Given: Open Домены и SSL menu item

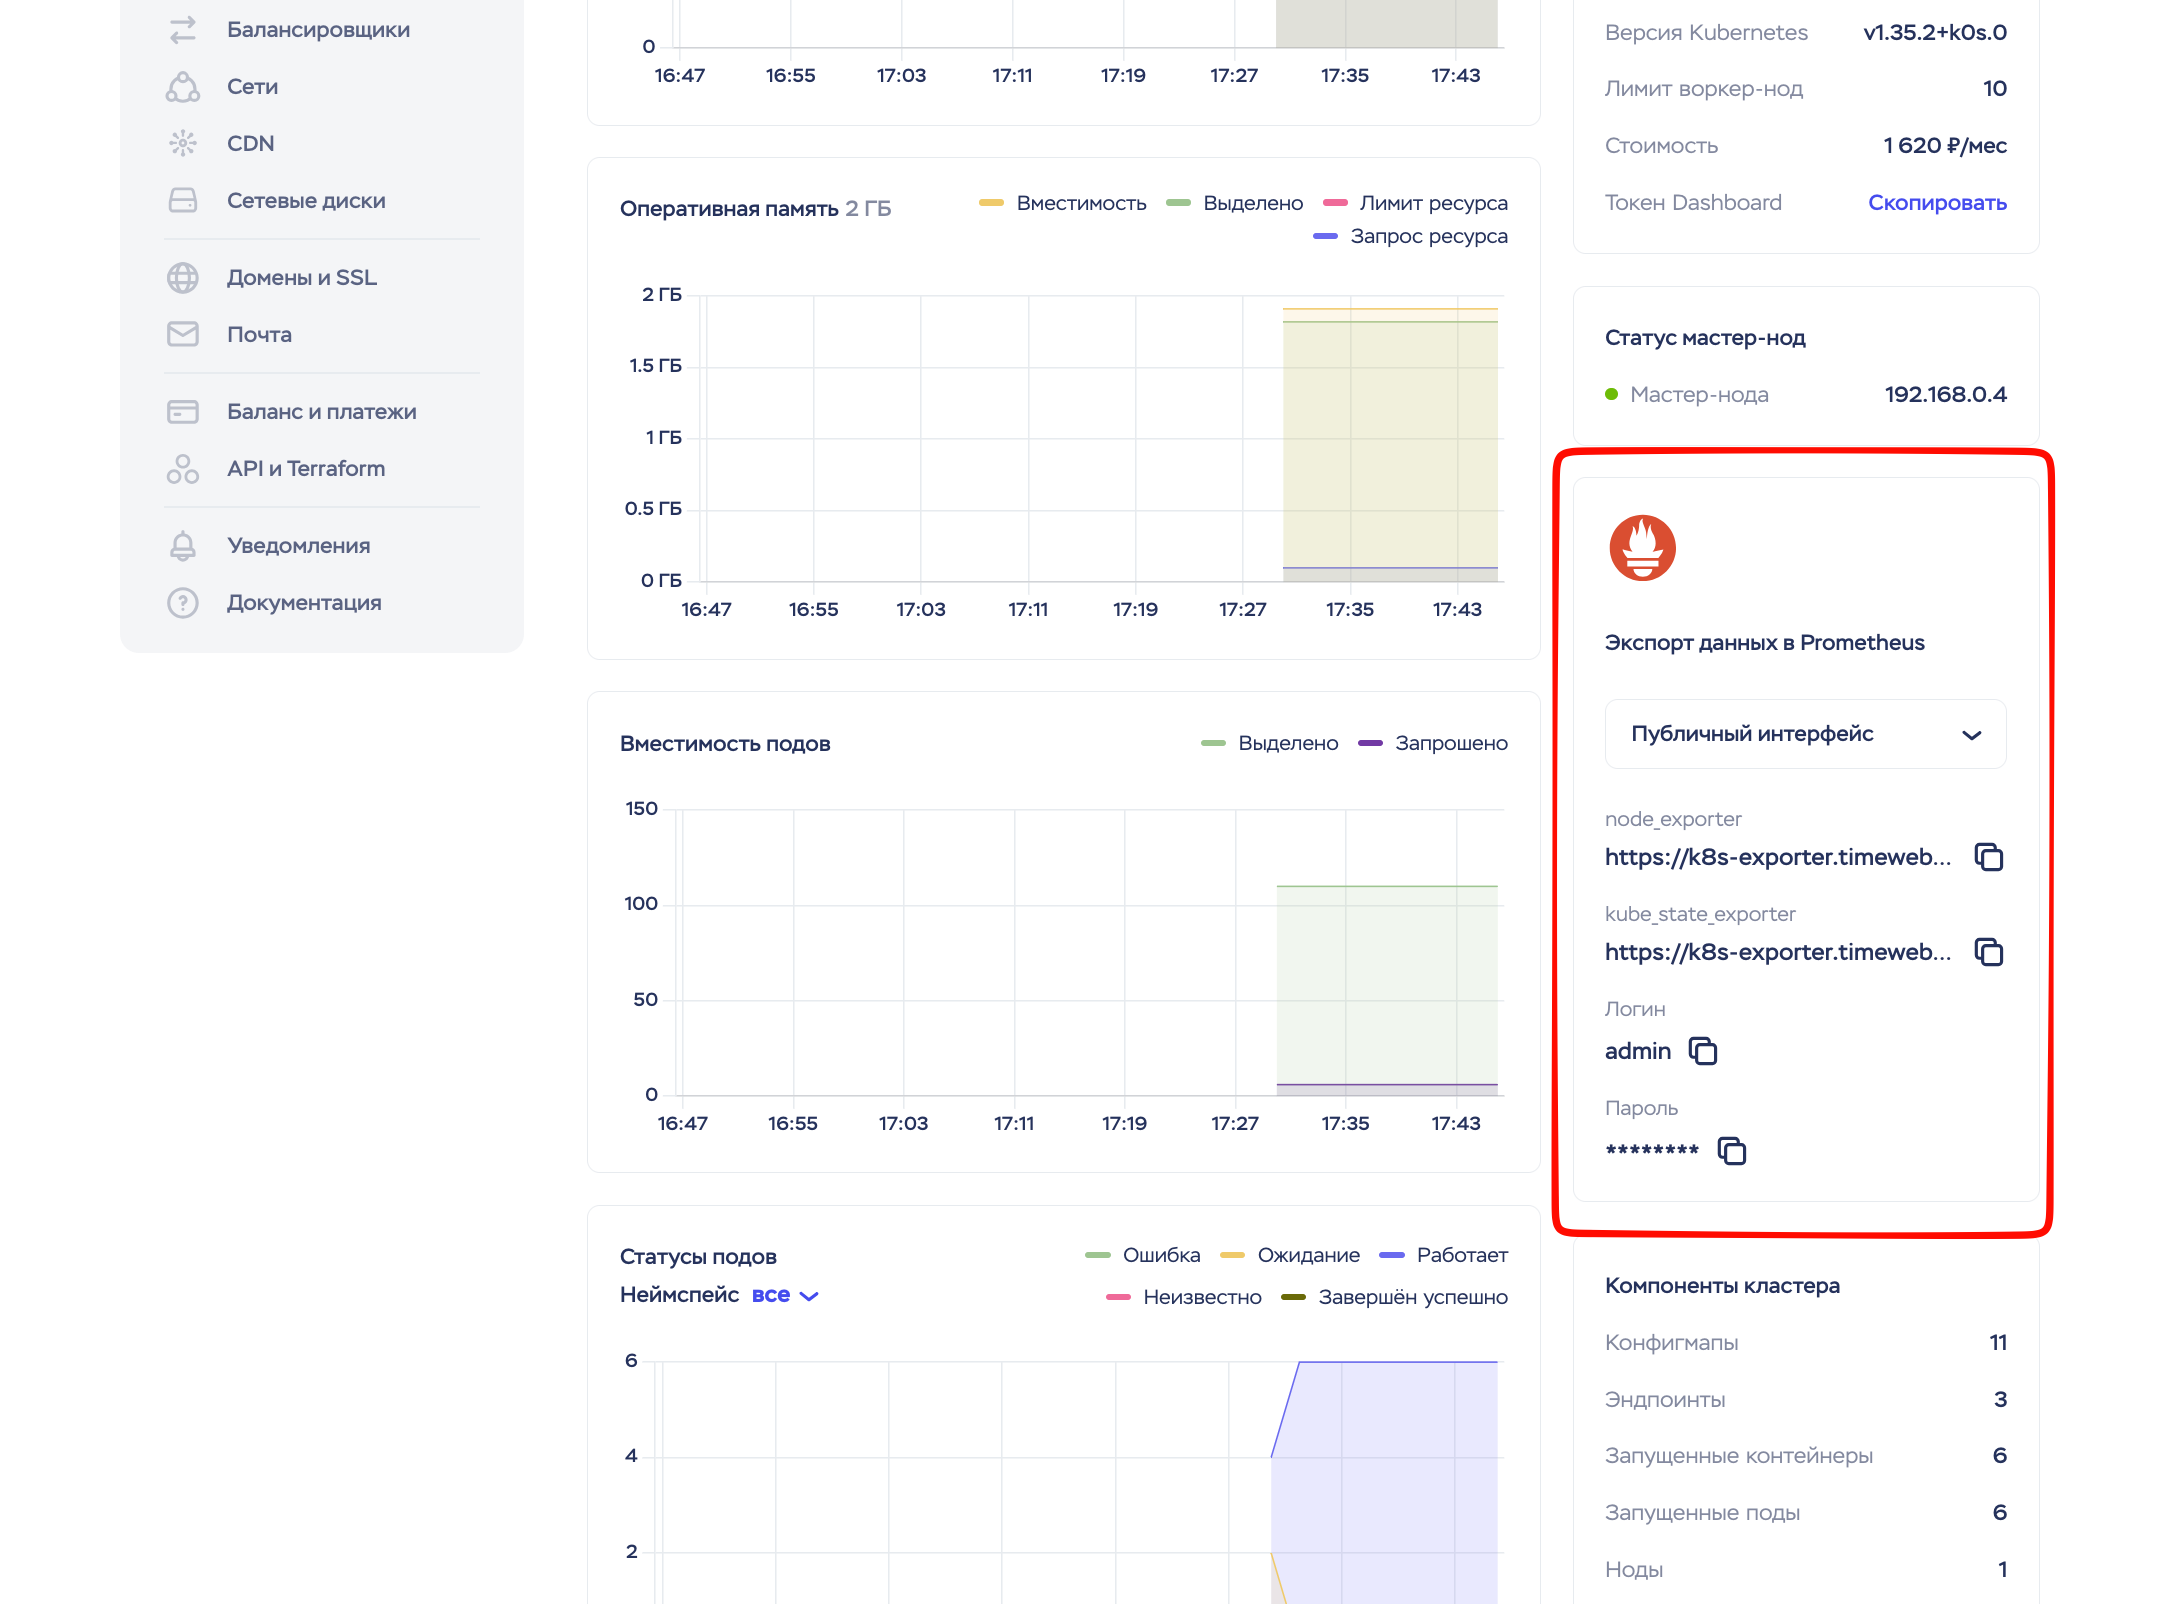Looking at the screenshot, I should pyautogui.click(x=301, y=277).
